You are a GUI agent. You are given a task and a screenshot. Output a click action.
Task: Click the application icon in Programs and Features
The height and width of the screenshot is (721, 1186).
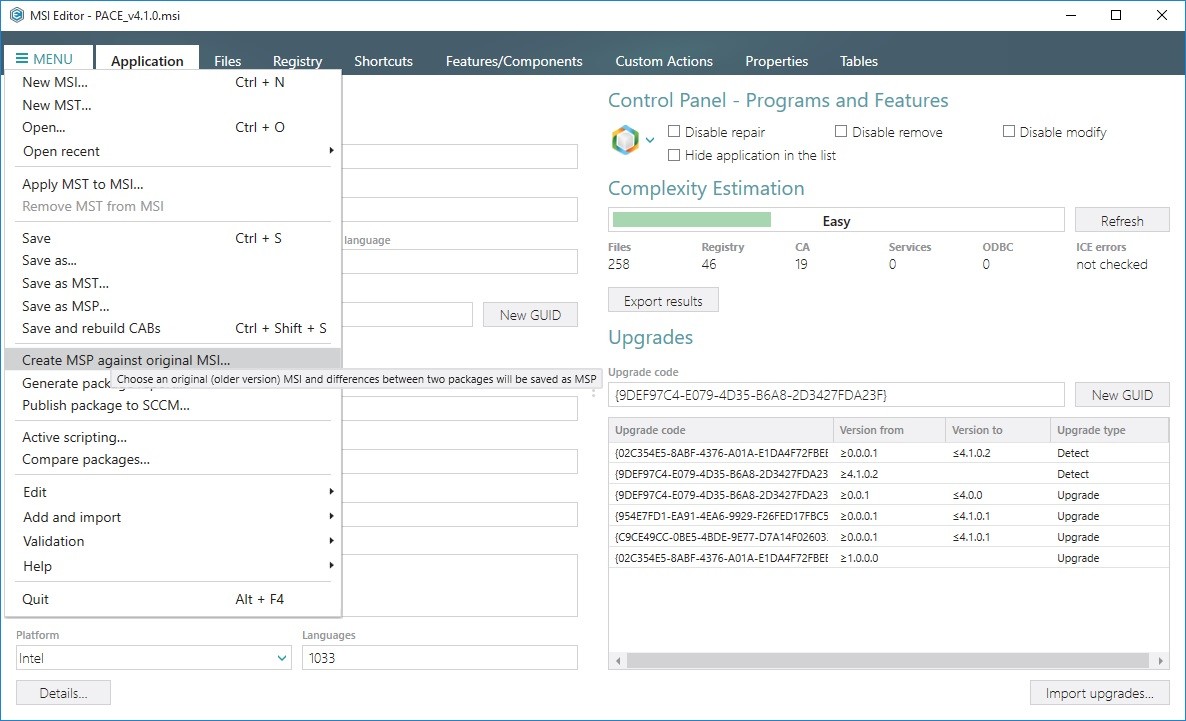[625, 140]
